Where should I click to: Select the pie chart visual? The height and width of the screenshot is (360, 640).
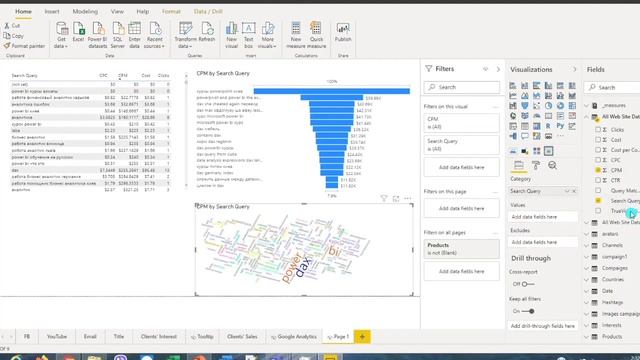[x=548, y=106]
